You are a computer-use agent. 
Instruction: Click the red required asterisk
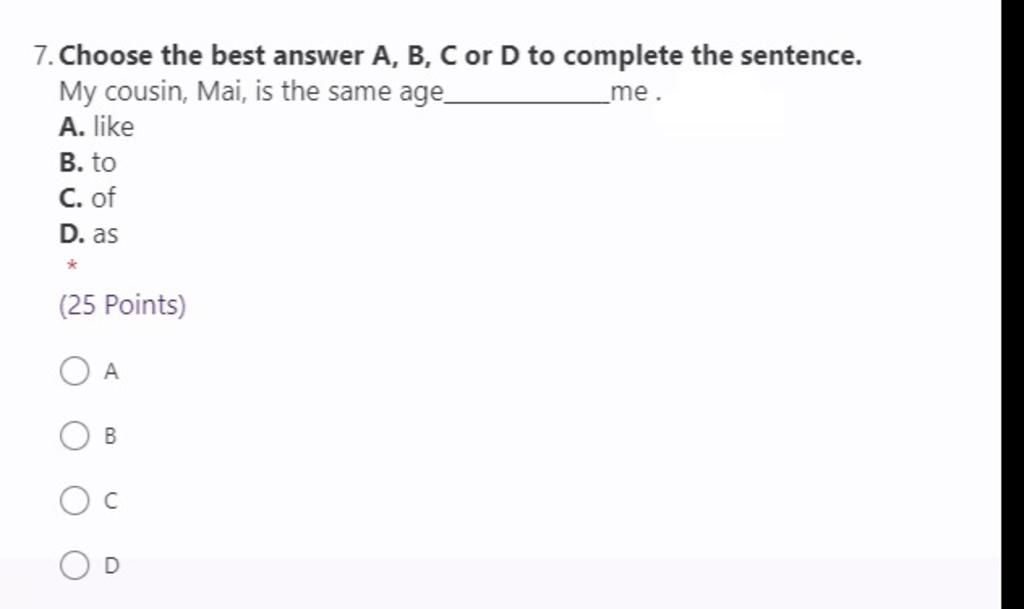72,266
